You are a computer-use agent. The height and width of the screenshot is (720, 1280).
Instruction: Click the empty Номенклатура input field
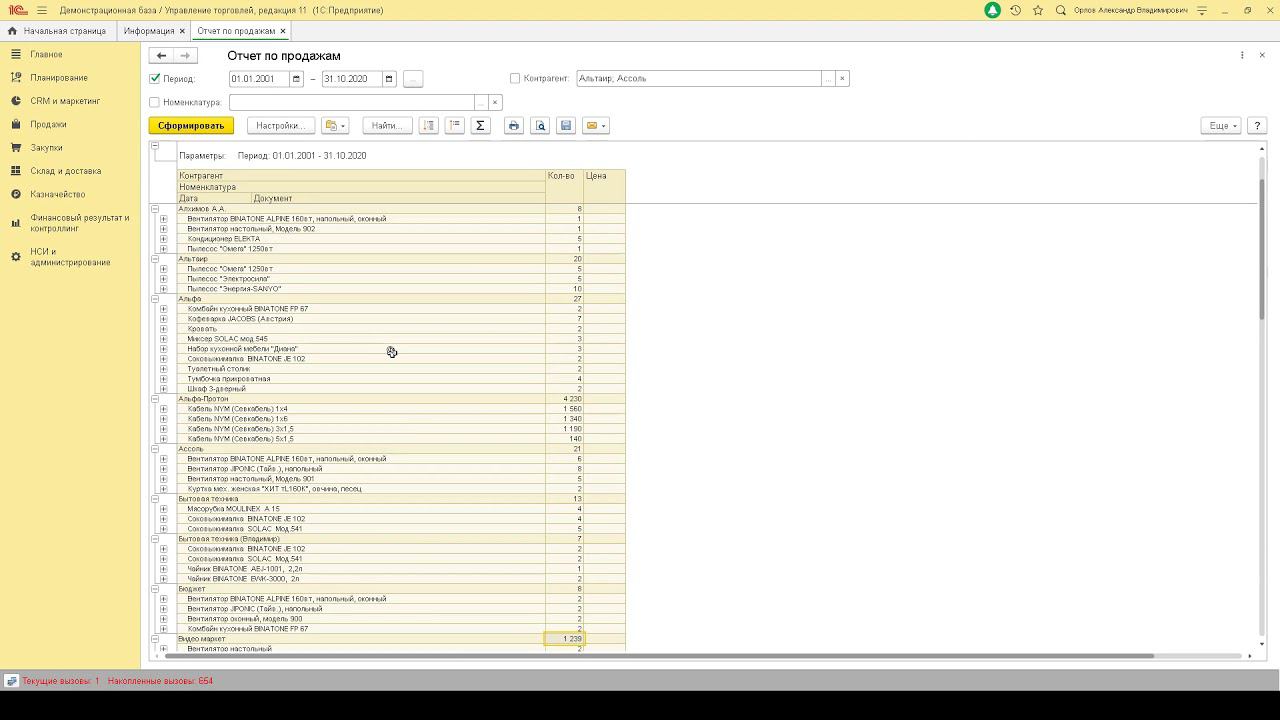click(x=351, y=102)
